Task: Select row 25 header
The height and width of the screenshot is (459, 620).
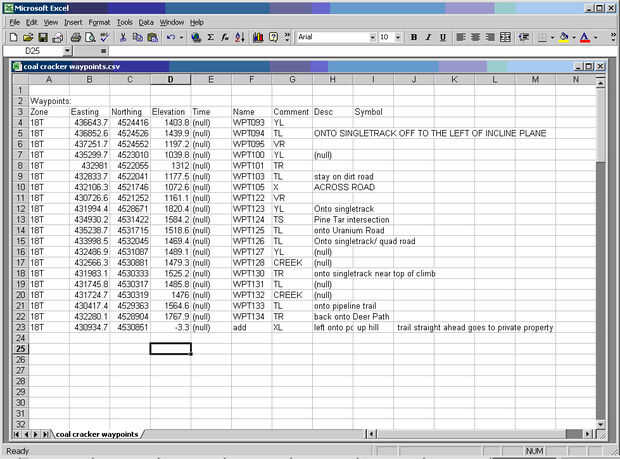Action: [x=20, y=349]
